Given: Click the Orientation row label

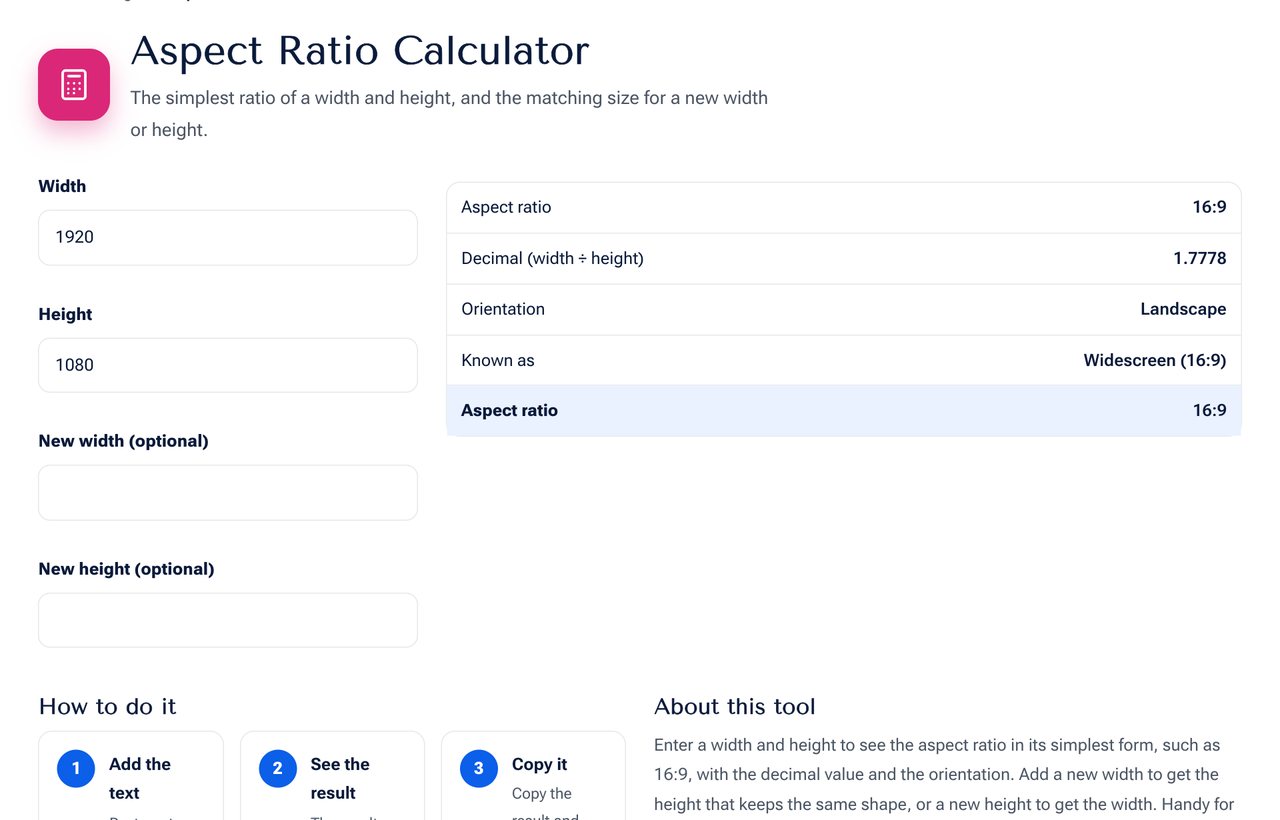Looking at the screenshot, I should coord(503,309).
